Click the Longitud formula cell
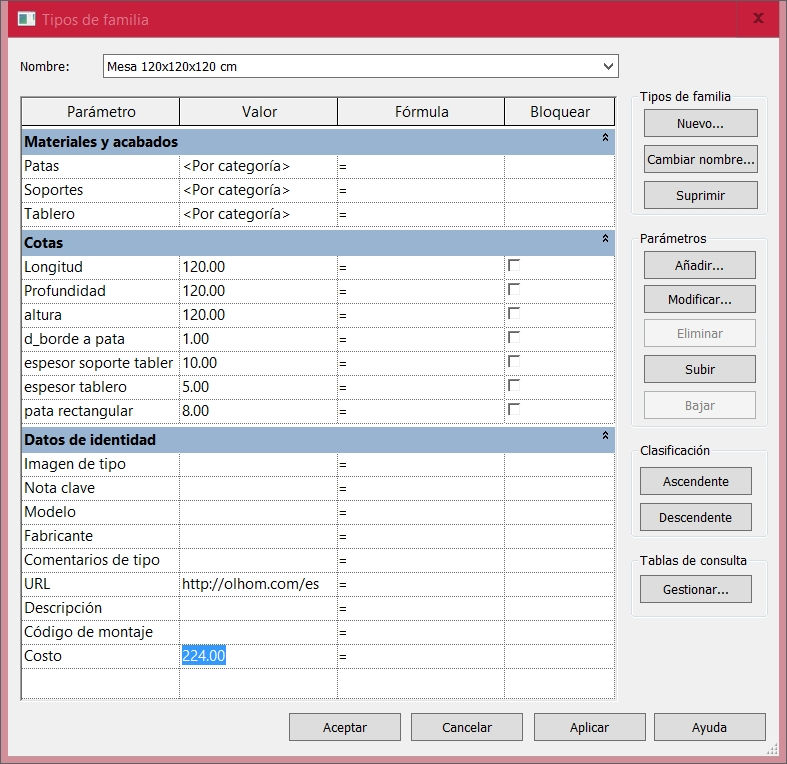The image size is (787, 764). [x=421, y=267]
